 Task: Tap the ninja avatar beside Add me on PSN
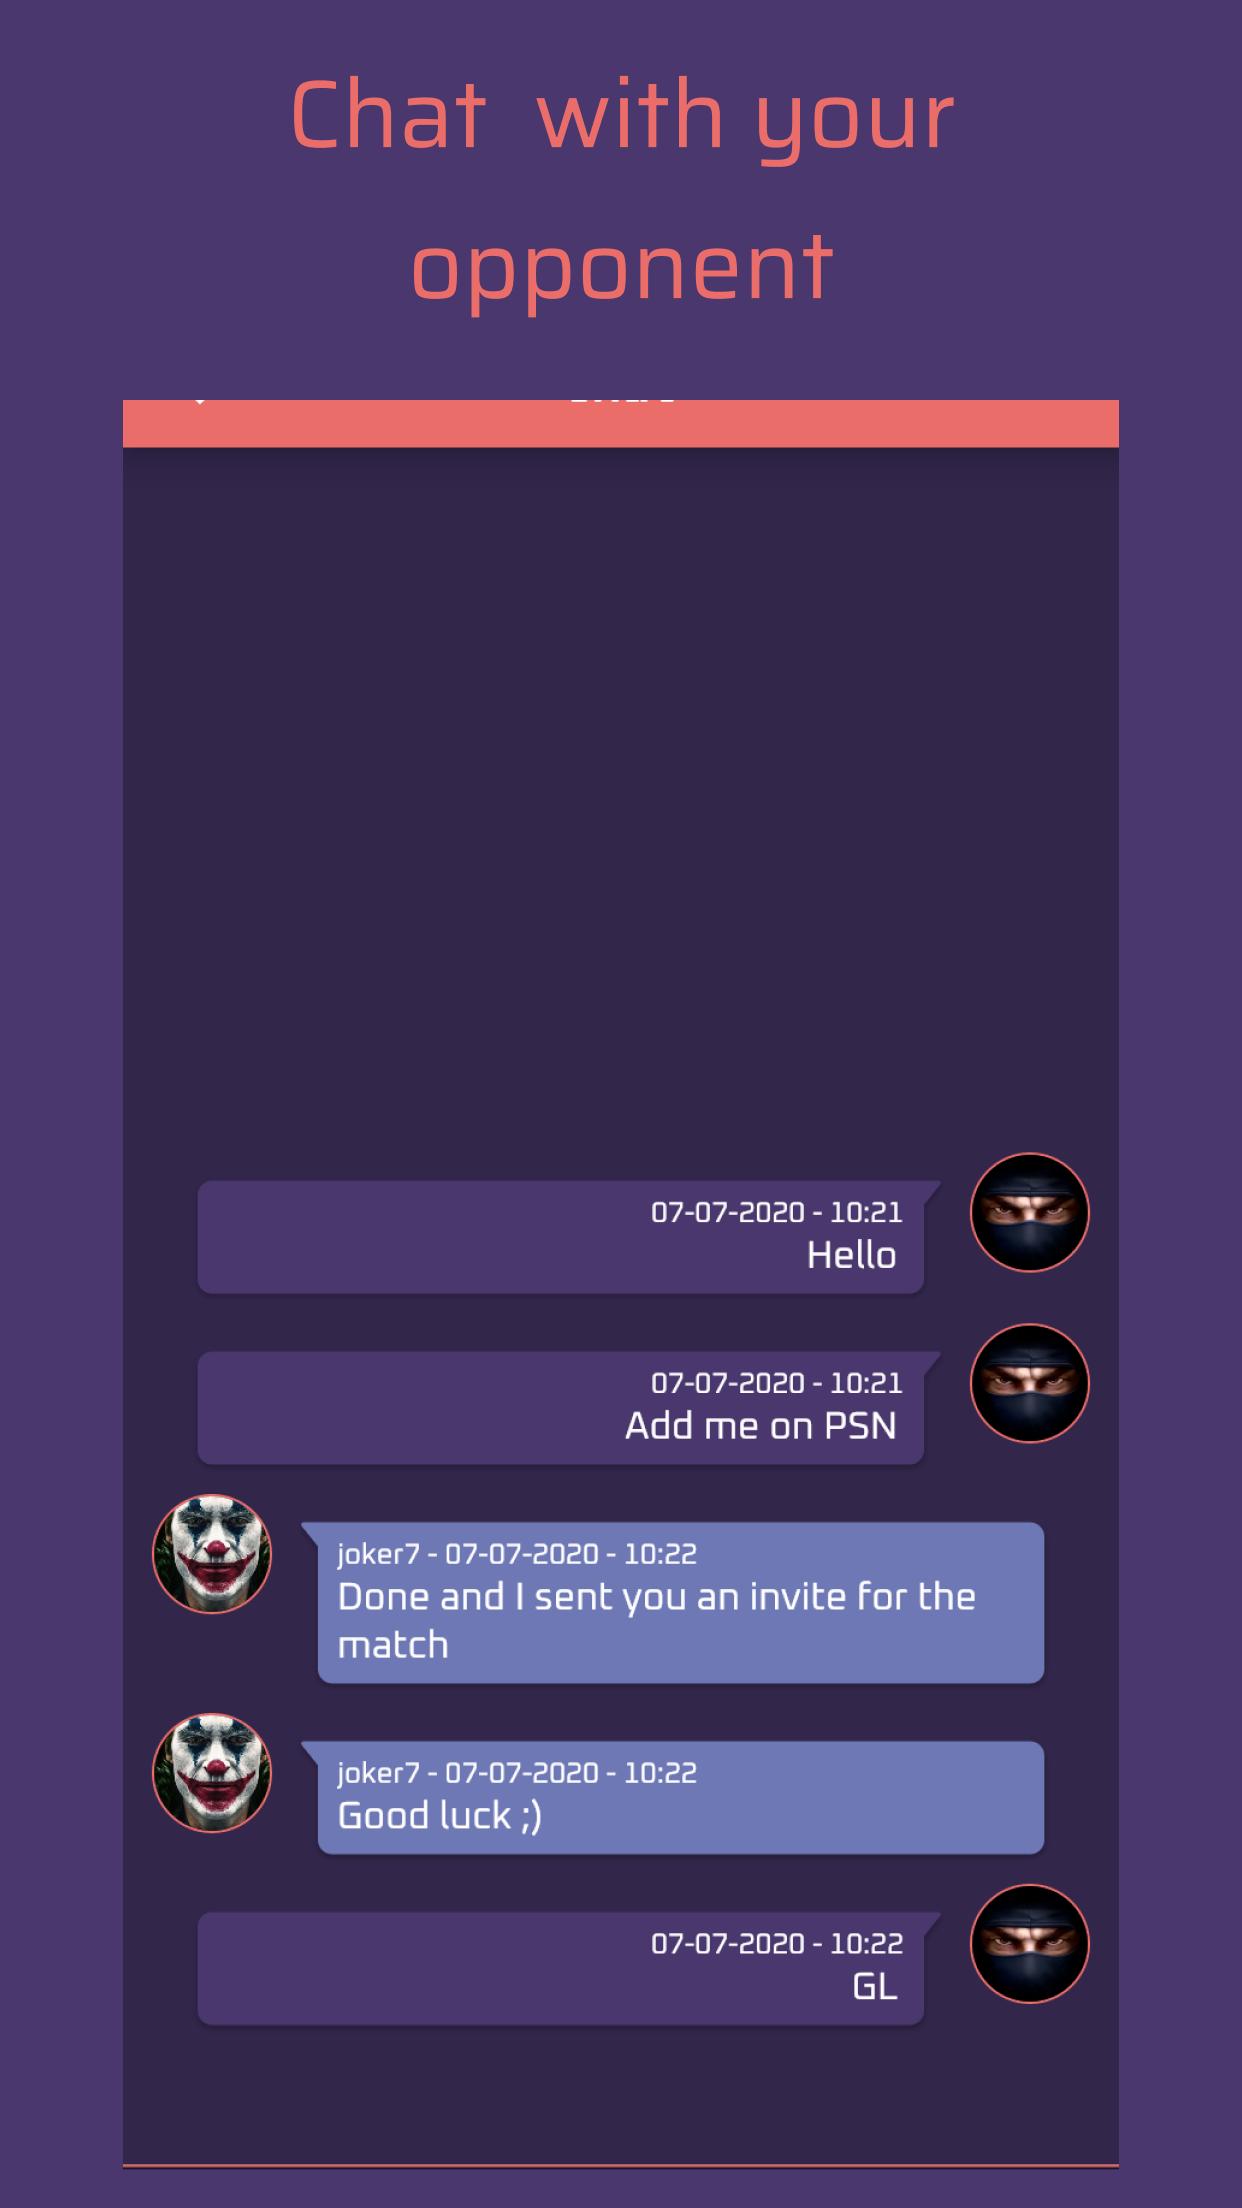[x=1030, y=1383]
